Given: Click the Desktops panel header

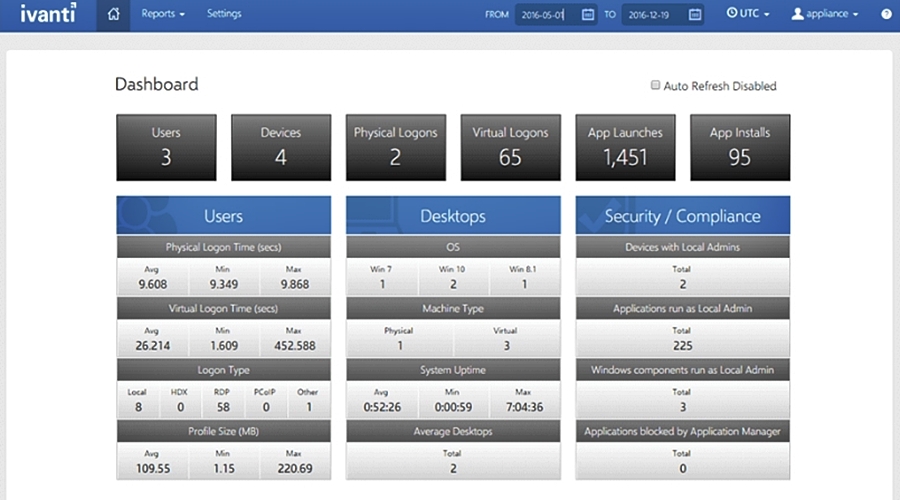Looking at the screenshot, I should tap(453, 215).
